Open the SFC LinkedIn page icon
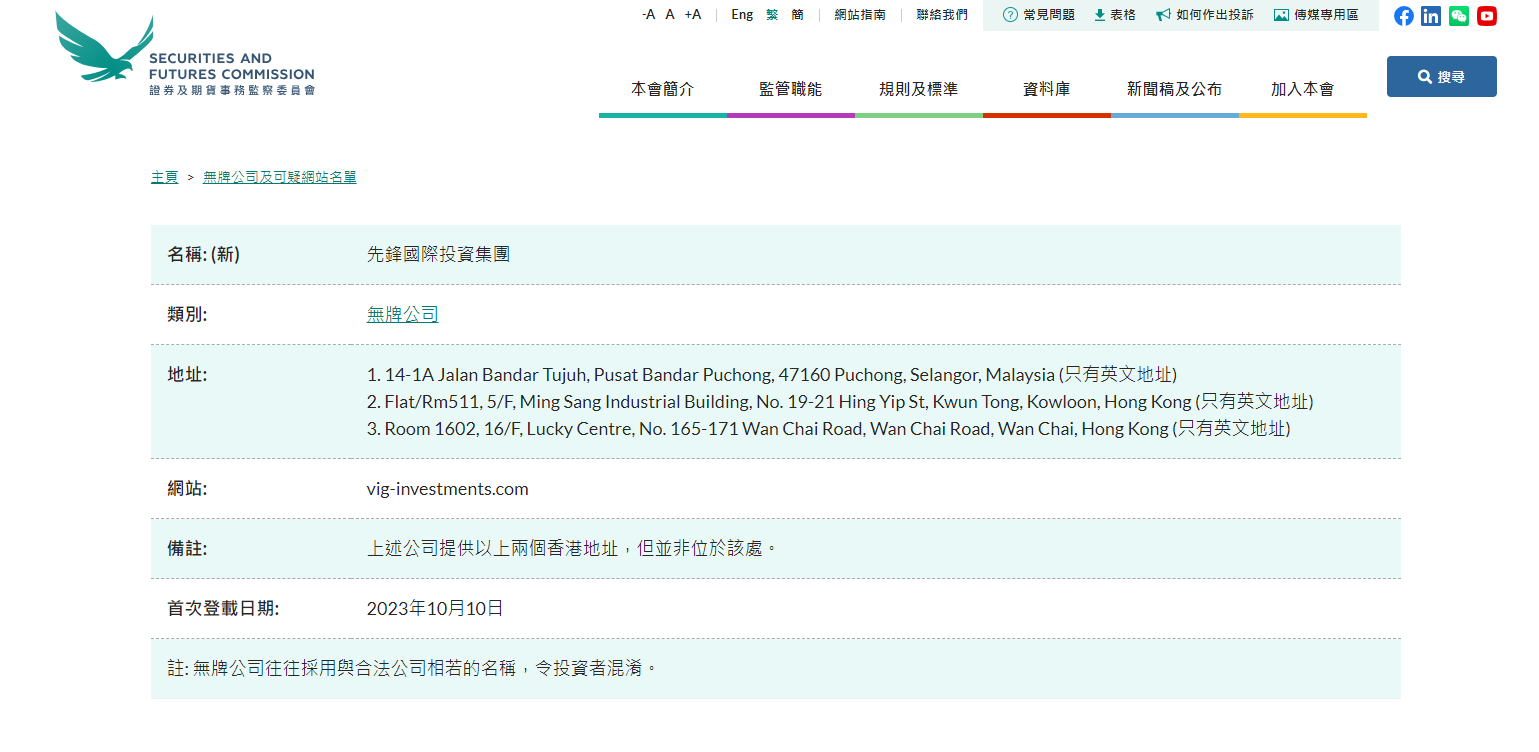This screenshot has height=752, width=1539. pos(1431,16)
